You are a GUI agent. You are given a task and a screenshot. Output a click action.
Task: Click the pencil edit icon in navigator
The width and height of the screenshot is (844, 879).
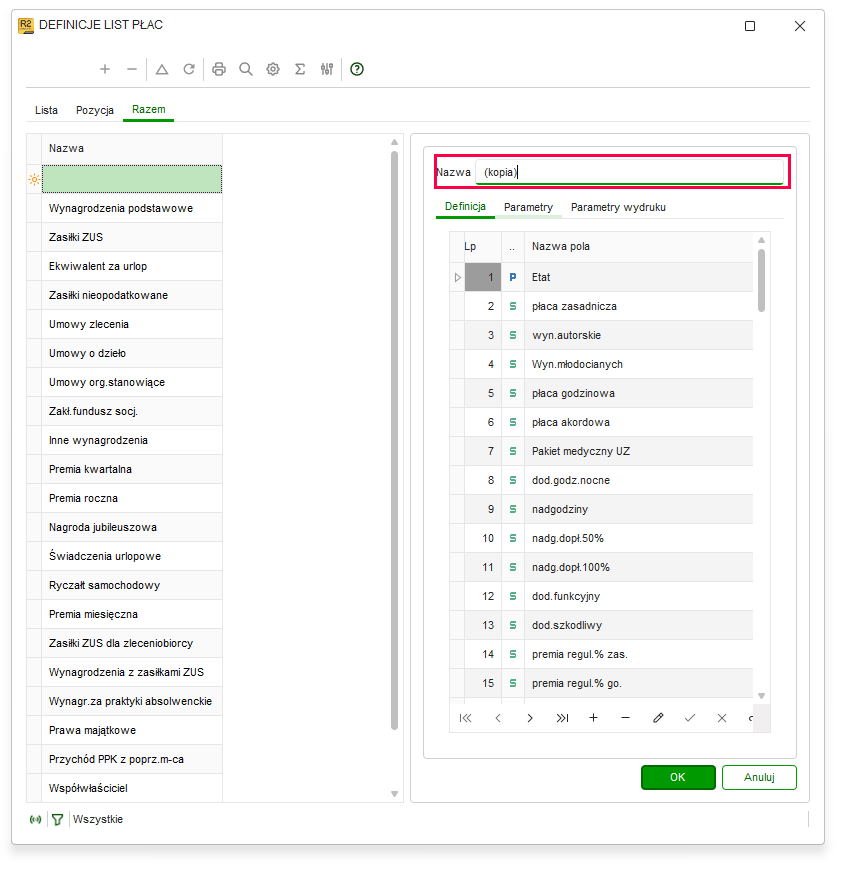point(658,718)
